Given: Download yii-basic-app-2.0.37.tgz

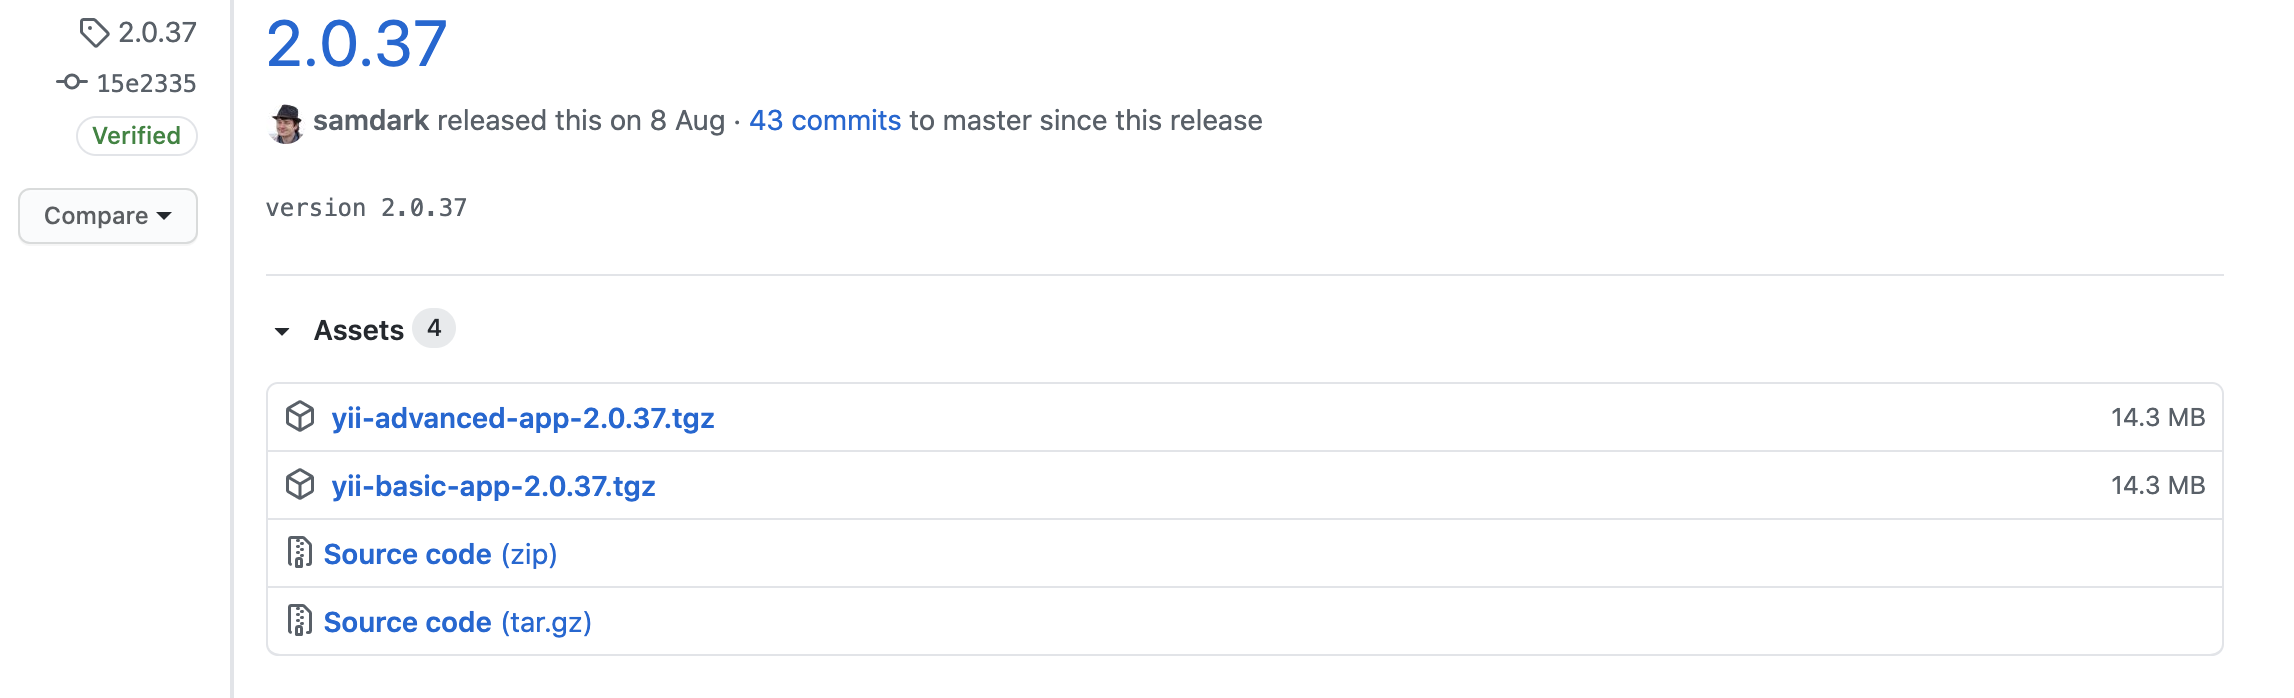Looking at the screenshot, I should 494,486.
